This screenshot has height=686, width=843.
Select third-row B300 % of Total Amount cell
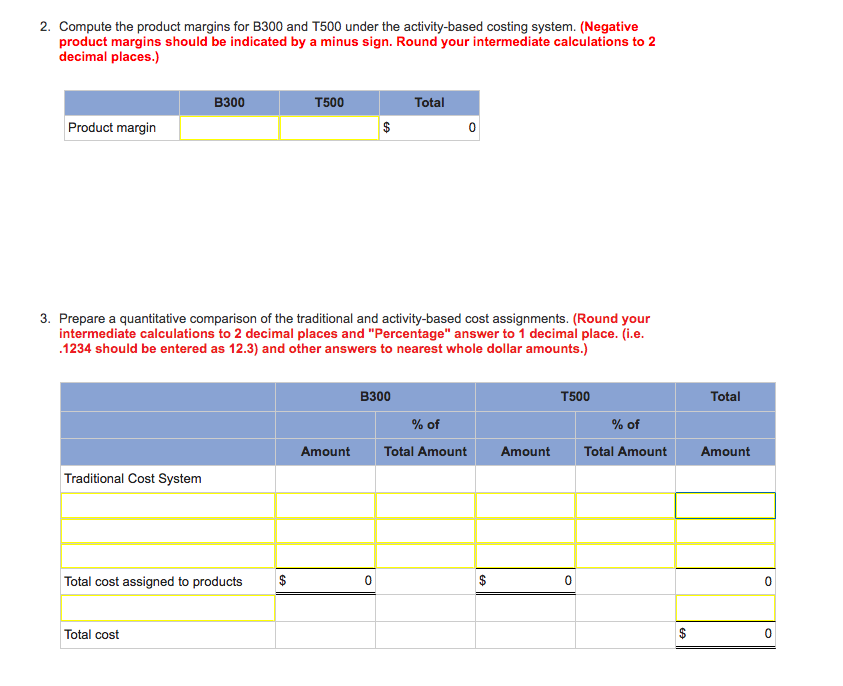(x=425, y=556)
